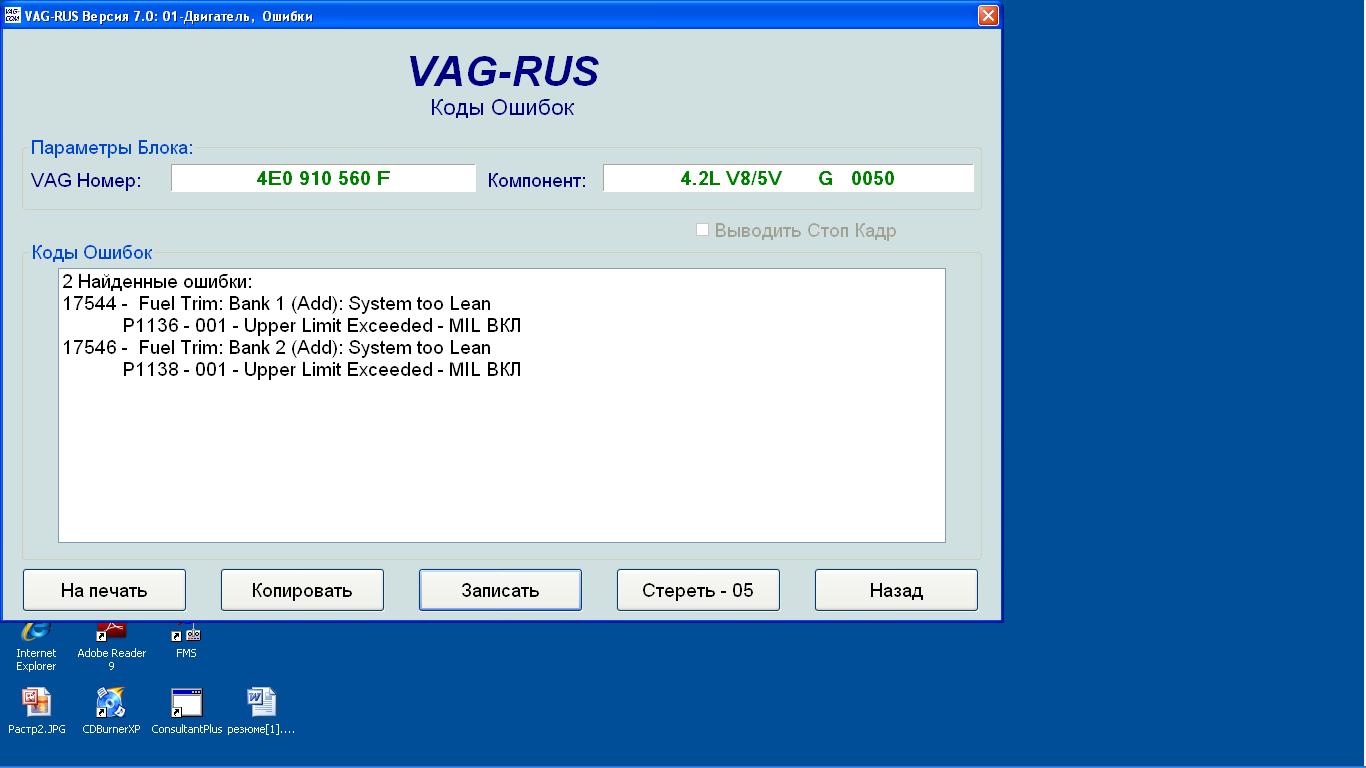Toggle the Выводить Стоп Кадр checkbox
Image resolution: width=1366 pixels, height=768 pixels.
(x=702, y=230)
